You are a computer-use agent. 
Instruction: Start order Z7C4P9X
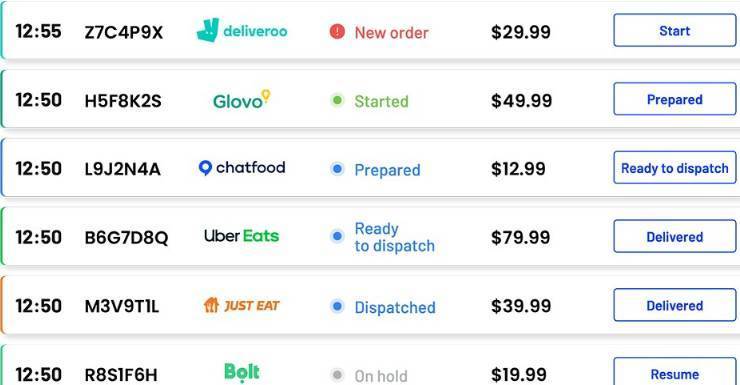pyautogui.click(x=674, y=30)
